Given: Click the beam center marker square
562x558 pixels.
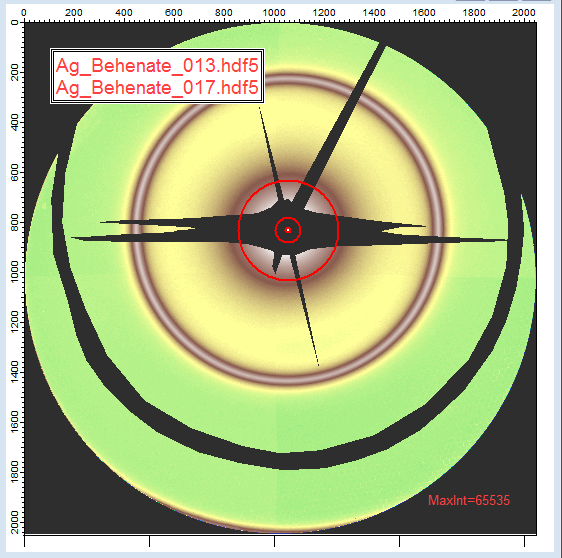Looking at the screenshot, I should tap(288, 230).
